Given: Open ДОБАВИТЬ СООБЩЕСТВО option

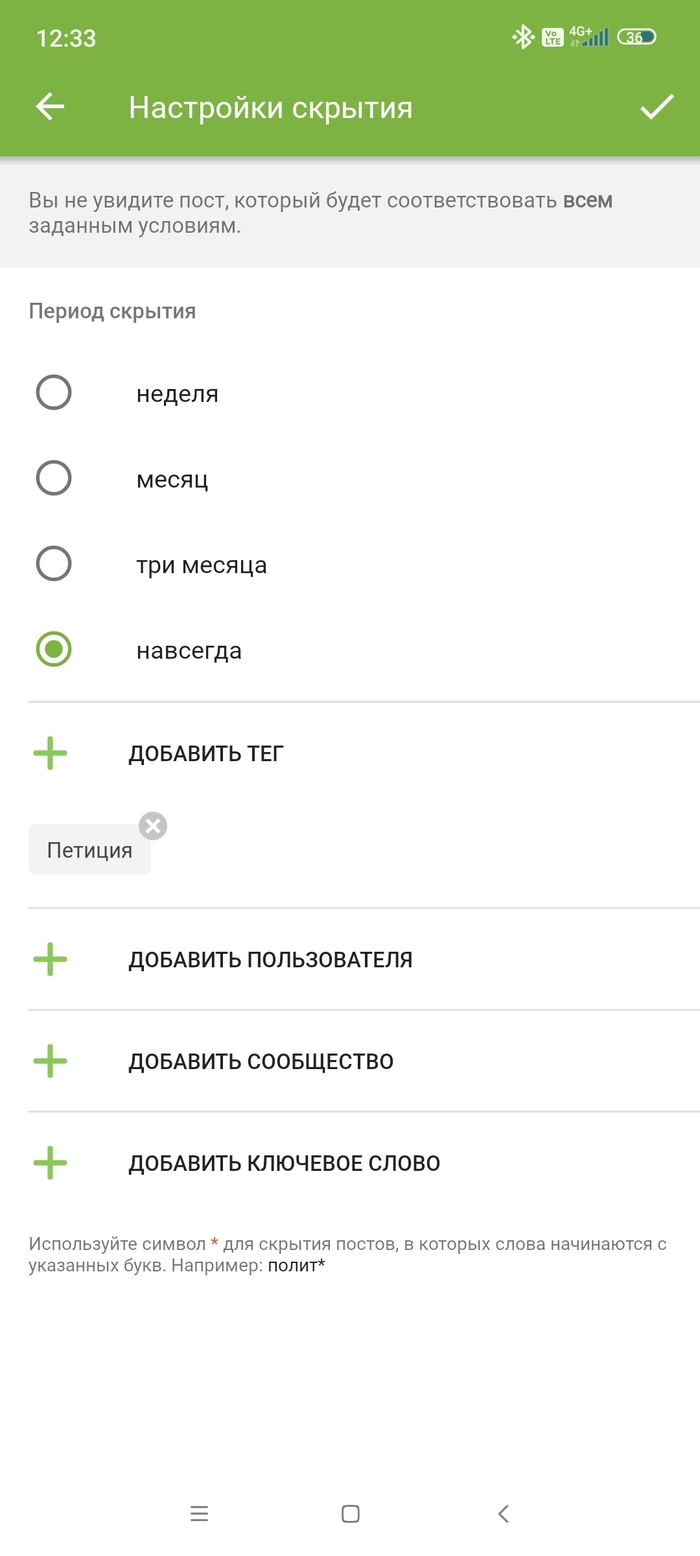Looking at the screenshot, I should [x=261, y=1061].
